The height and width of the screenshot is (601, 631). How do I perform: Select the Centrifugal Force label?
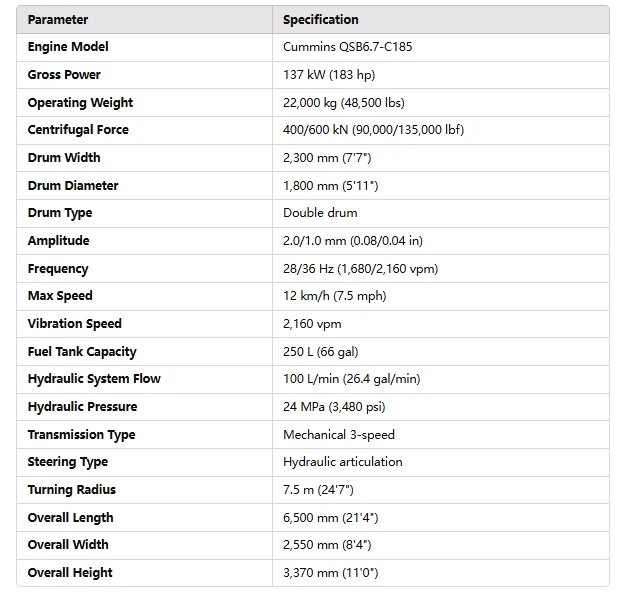tap(78, 130)
